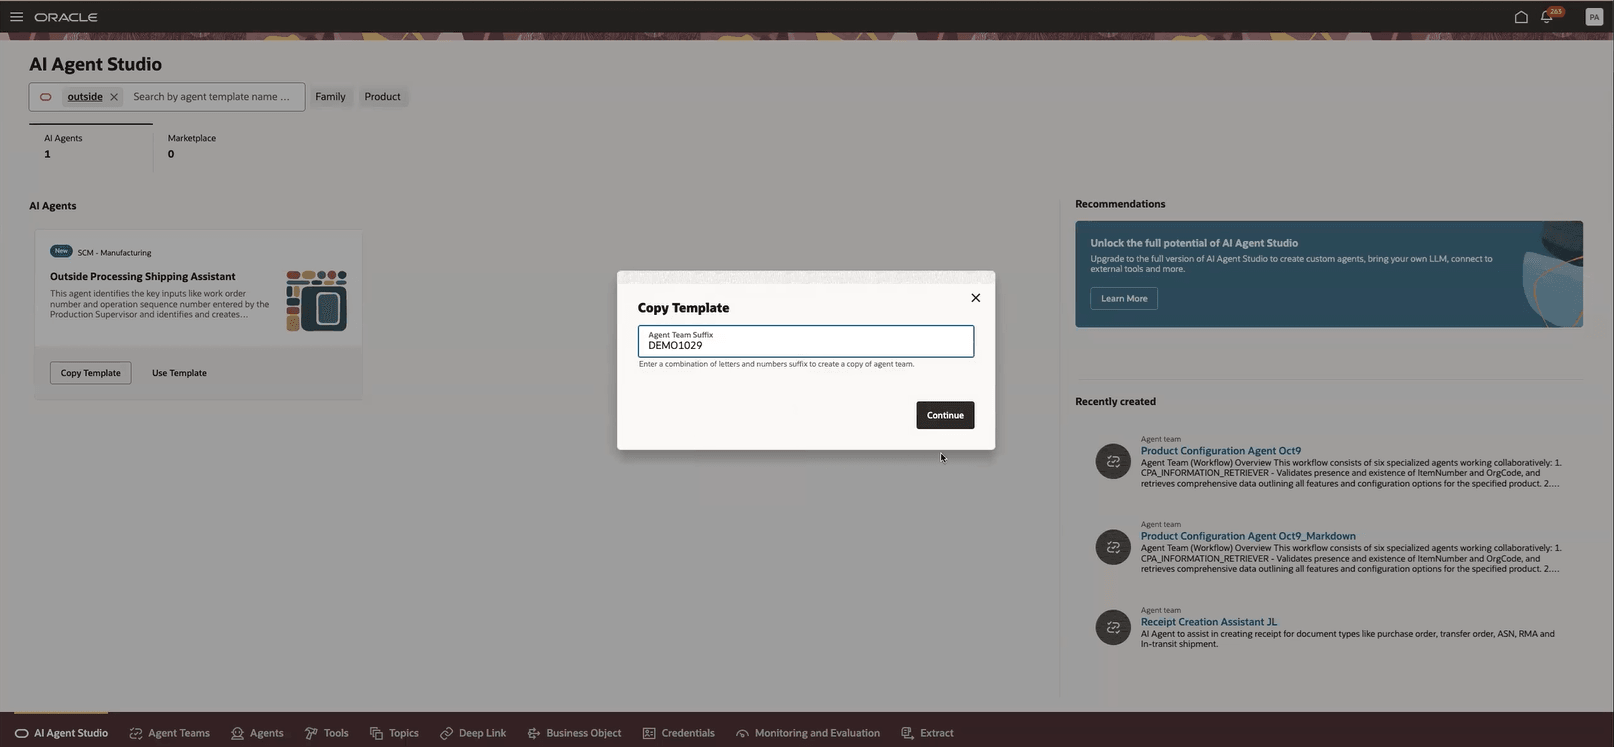This screenshot has width=1614, height=747.
Task: Switch to Credentials tab
Action: tap(678, 733)
